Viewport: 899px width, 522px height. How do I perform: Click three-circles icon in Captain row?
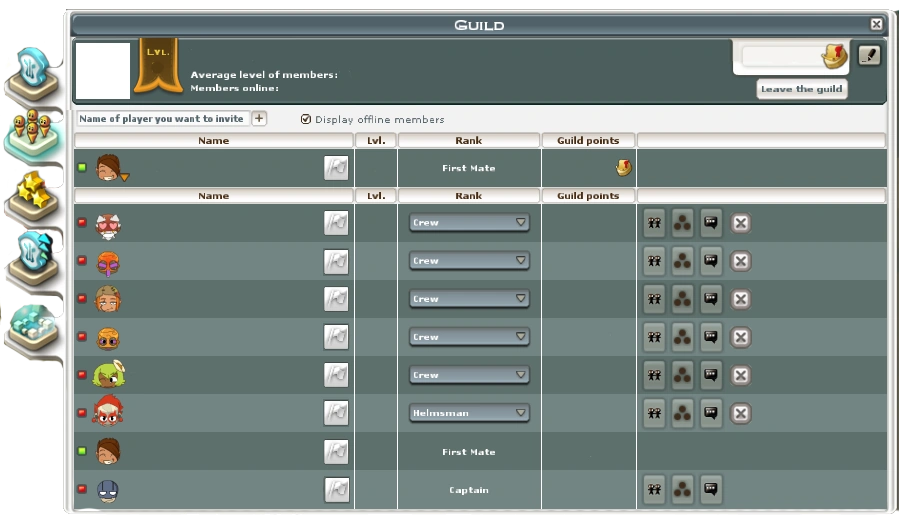(x=682, y=489)
